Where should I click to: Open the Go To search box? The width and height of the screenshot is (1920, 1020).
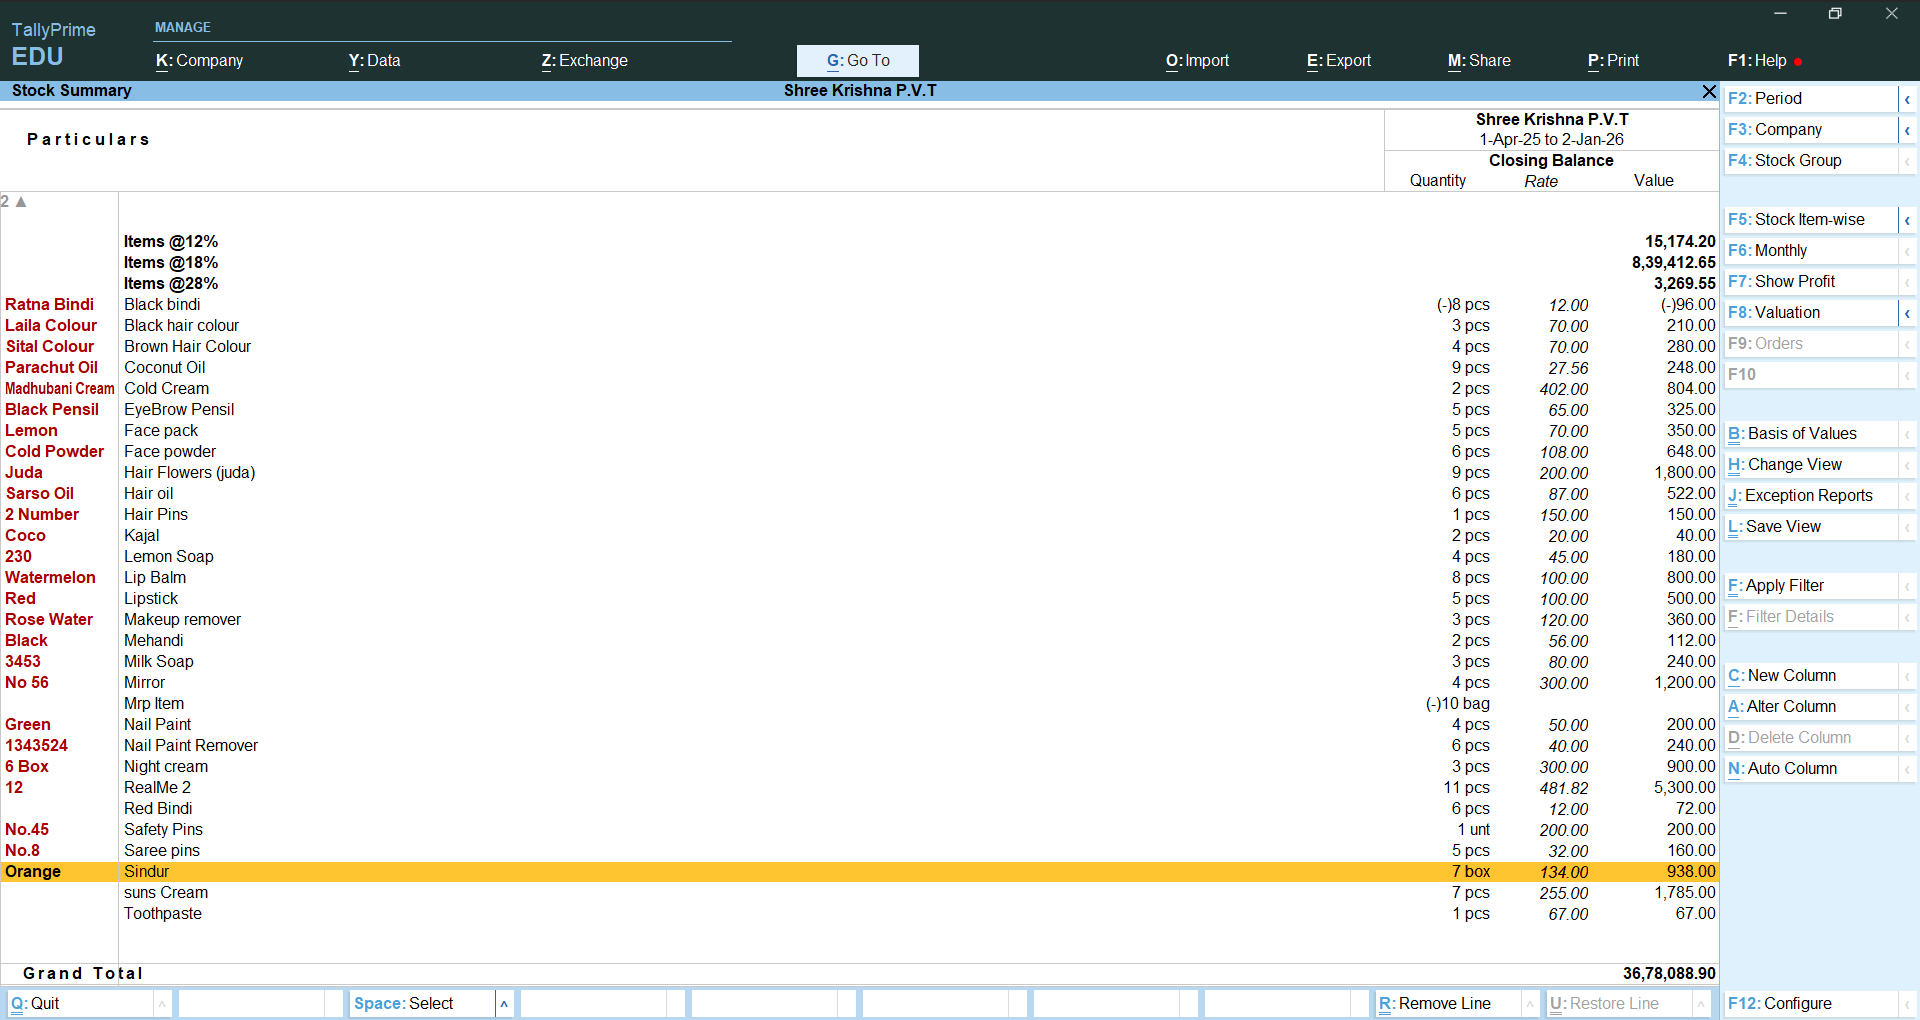pyautogui.click(x=857, y=61)
